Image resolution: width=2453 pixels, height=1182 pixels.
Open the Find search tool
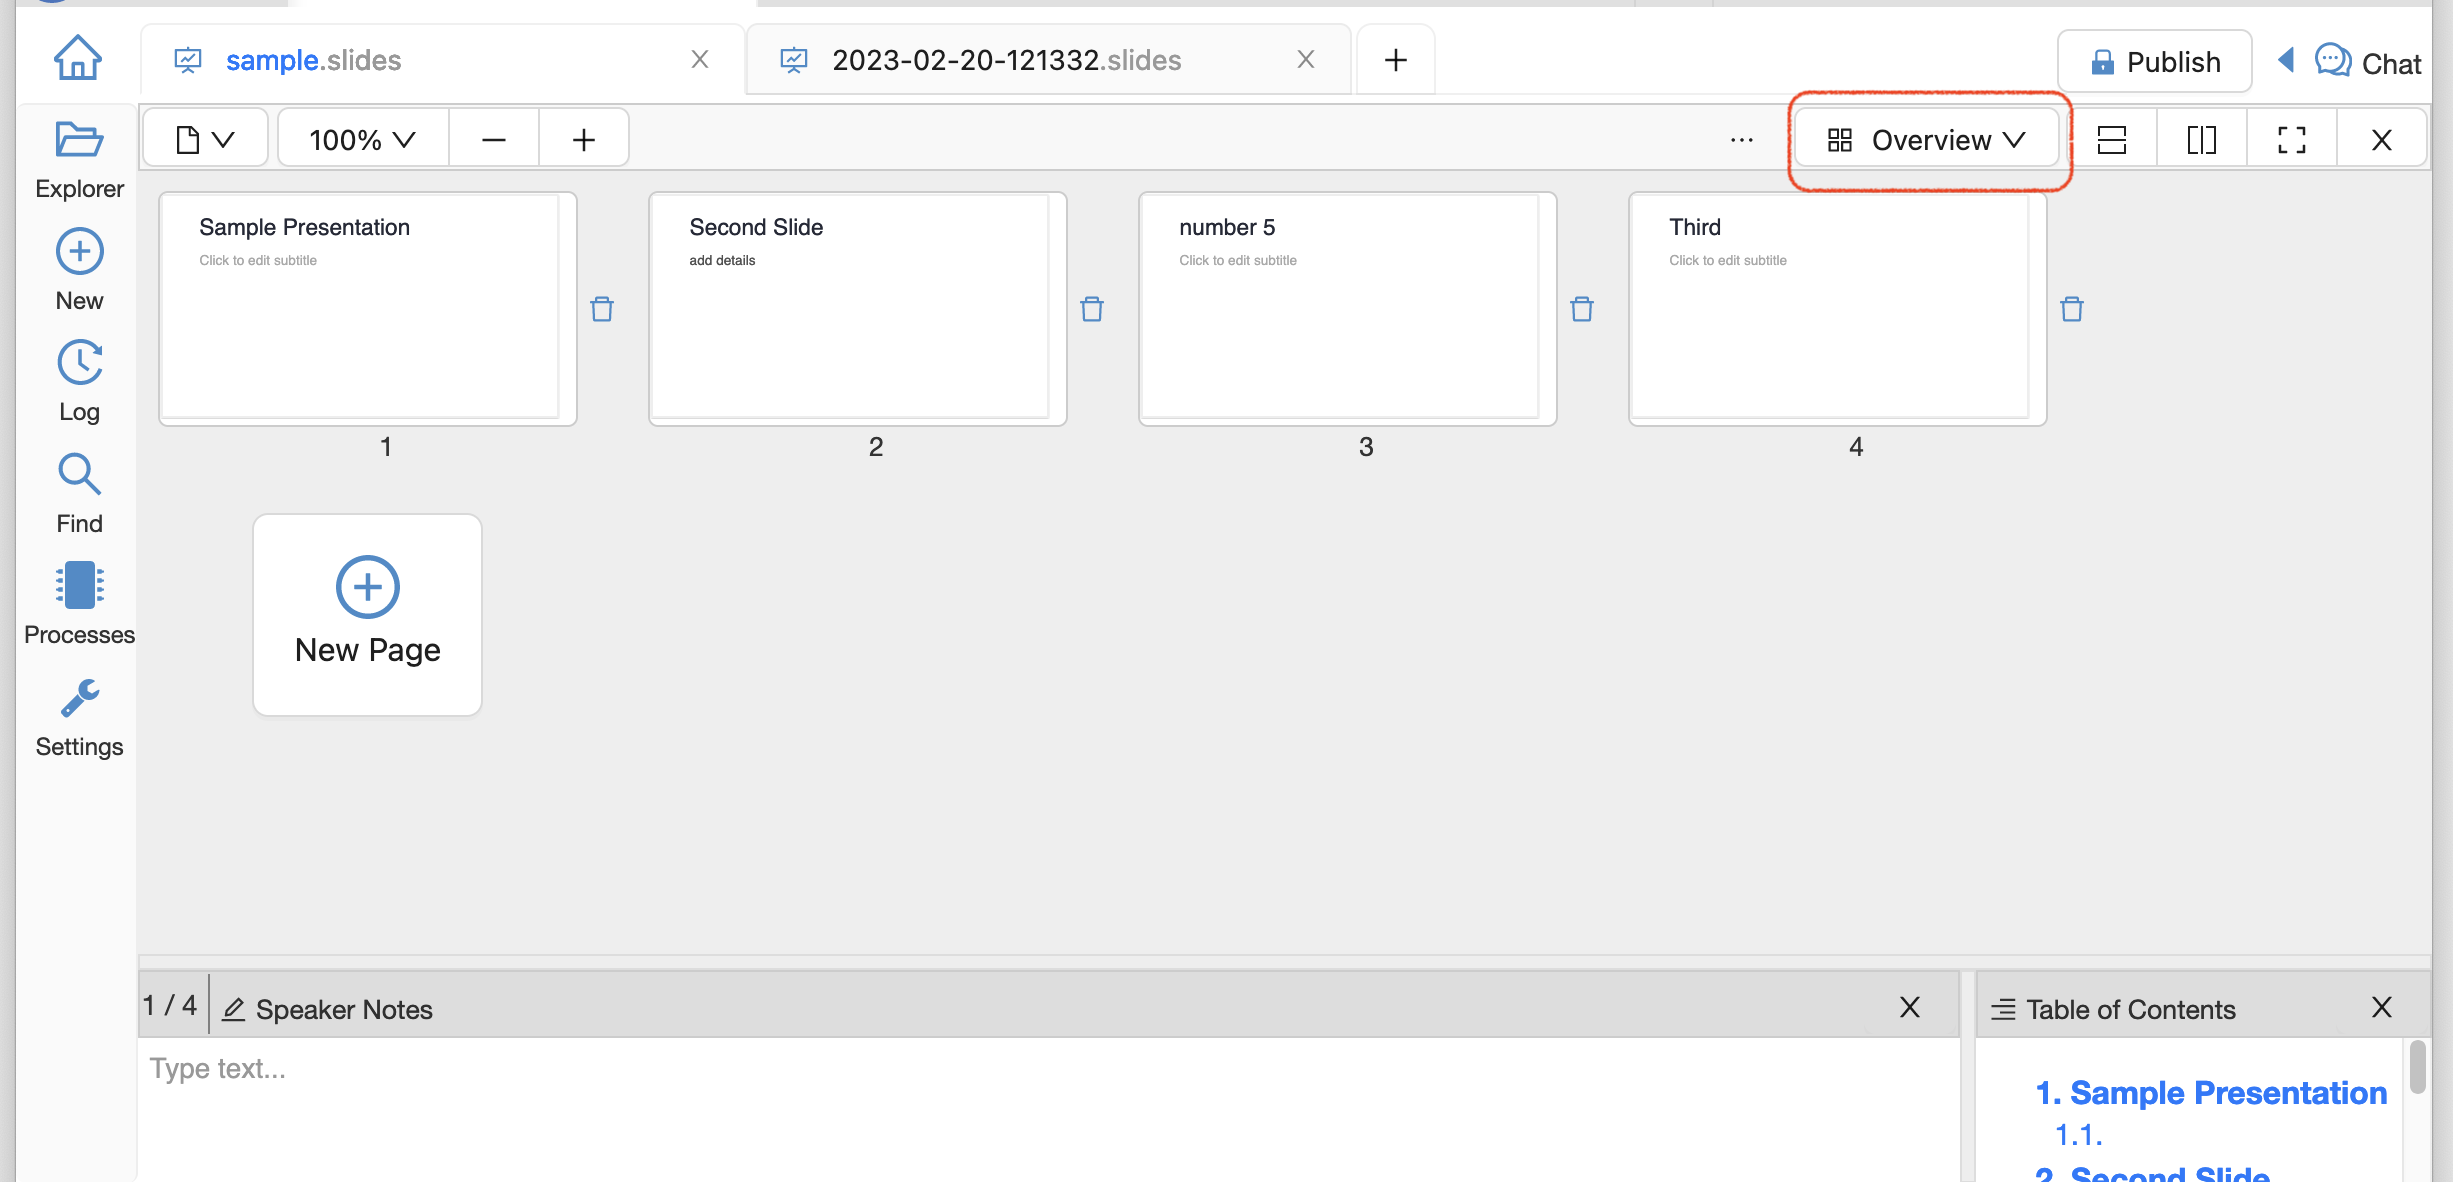tap(79, 493)
